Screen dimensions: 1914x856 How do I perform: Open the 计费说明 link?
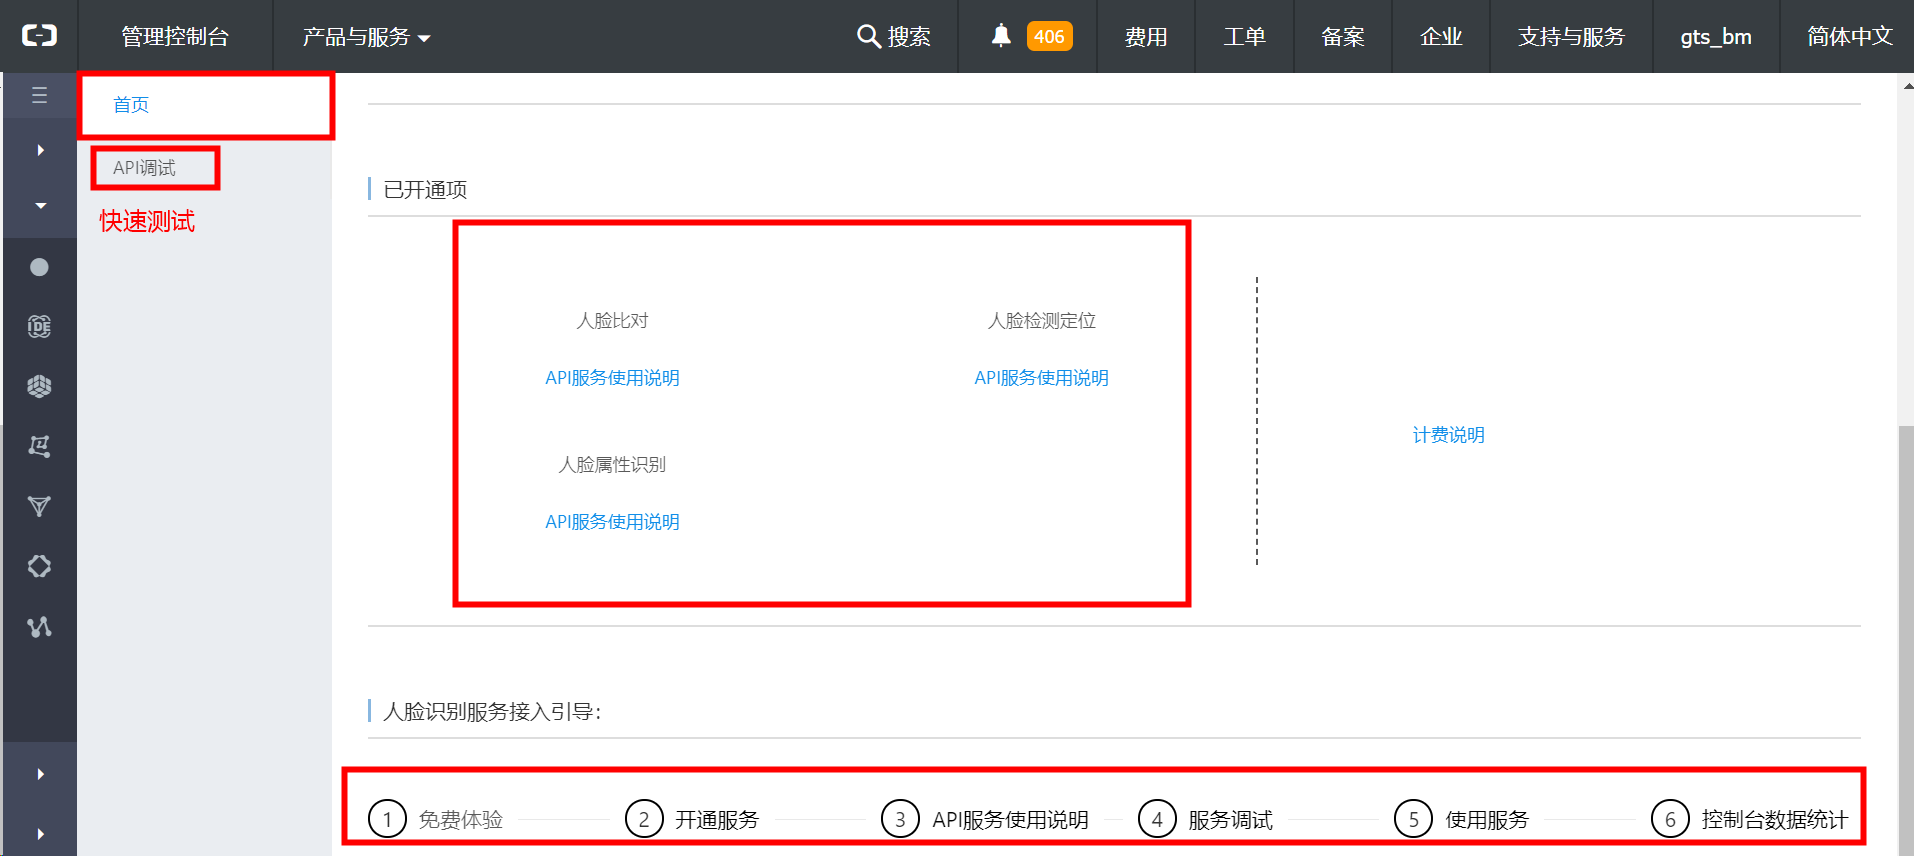tap(1448, 435)
